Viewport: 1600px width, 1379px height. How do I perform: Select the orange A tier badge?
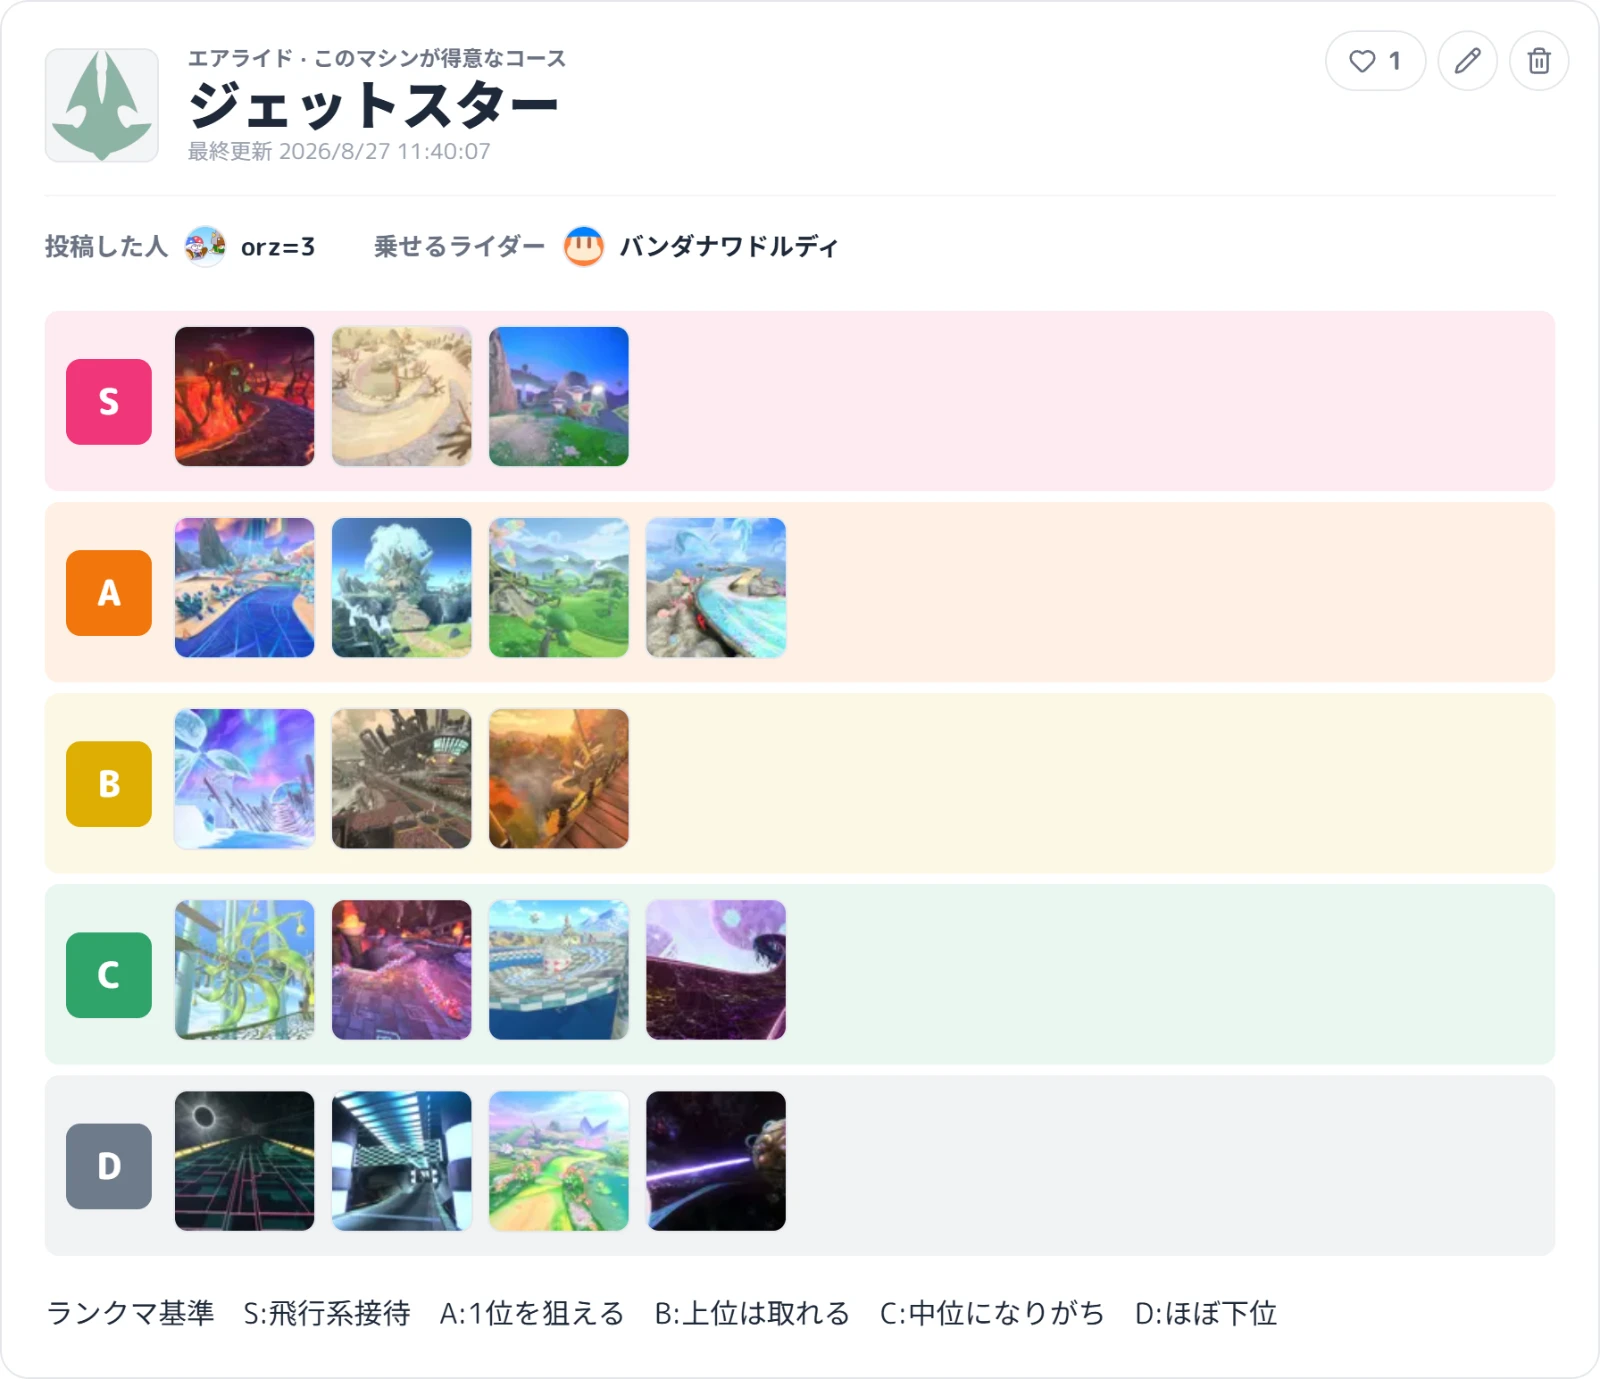(109, 592)
